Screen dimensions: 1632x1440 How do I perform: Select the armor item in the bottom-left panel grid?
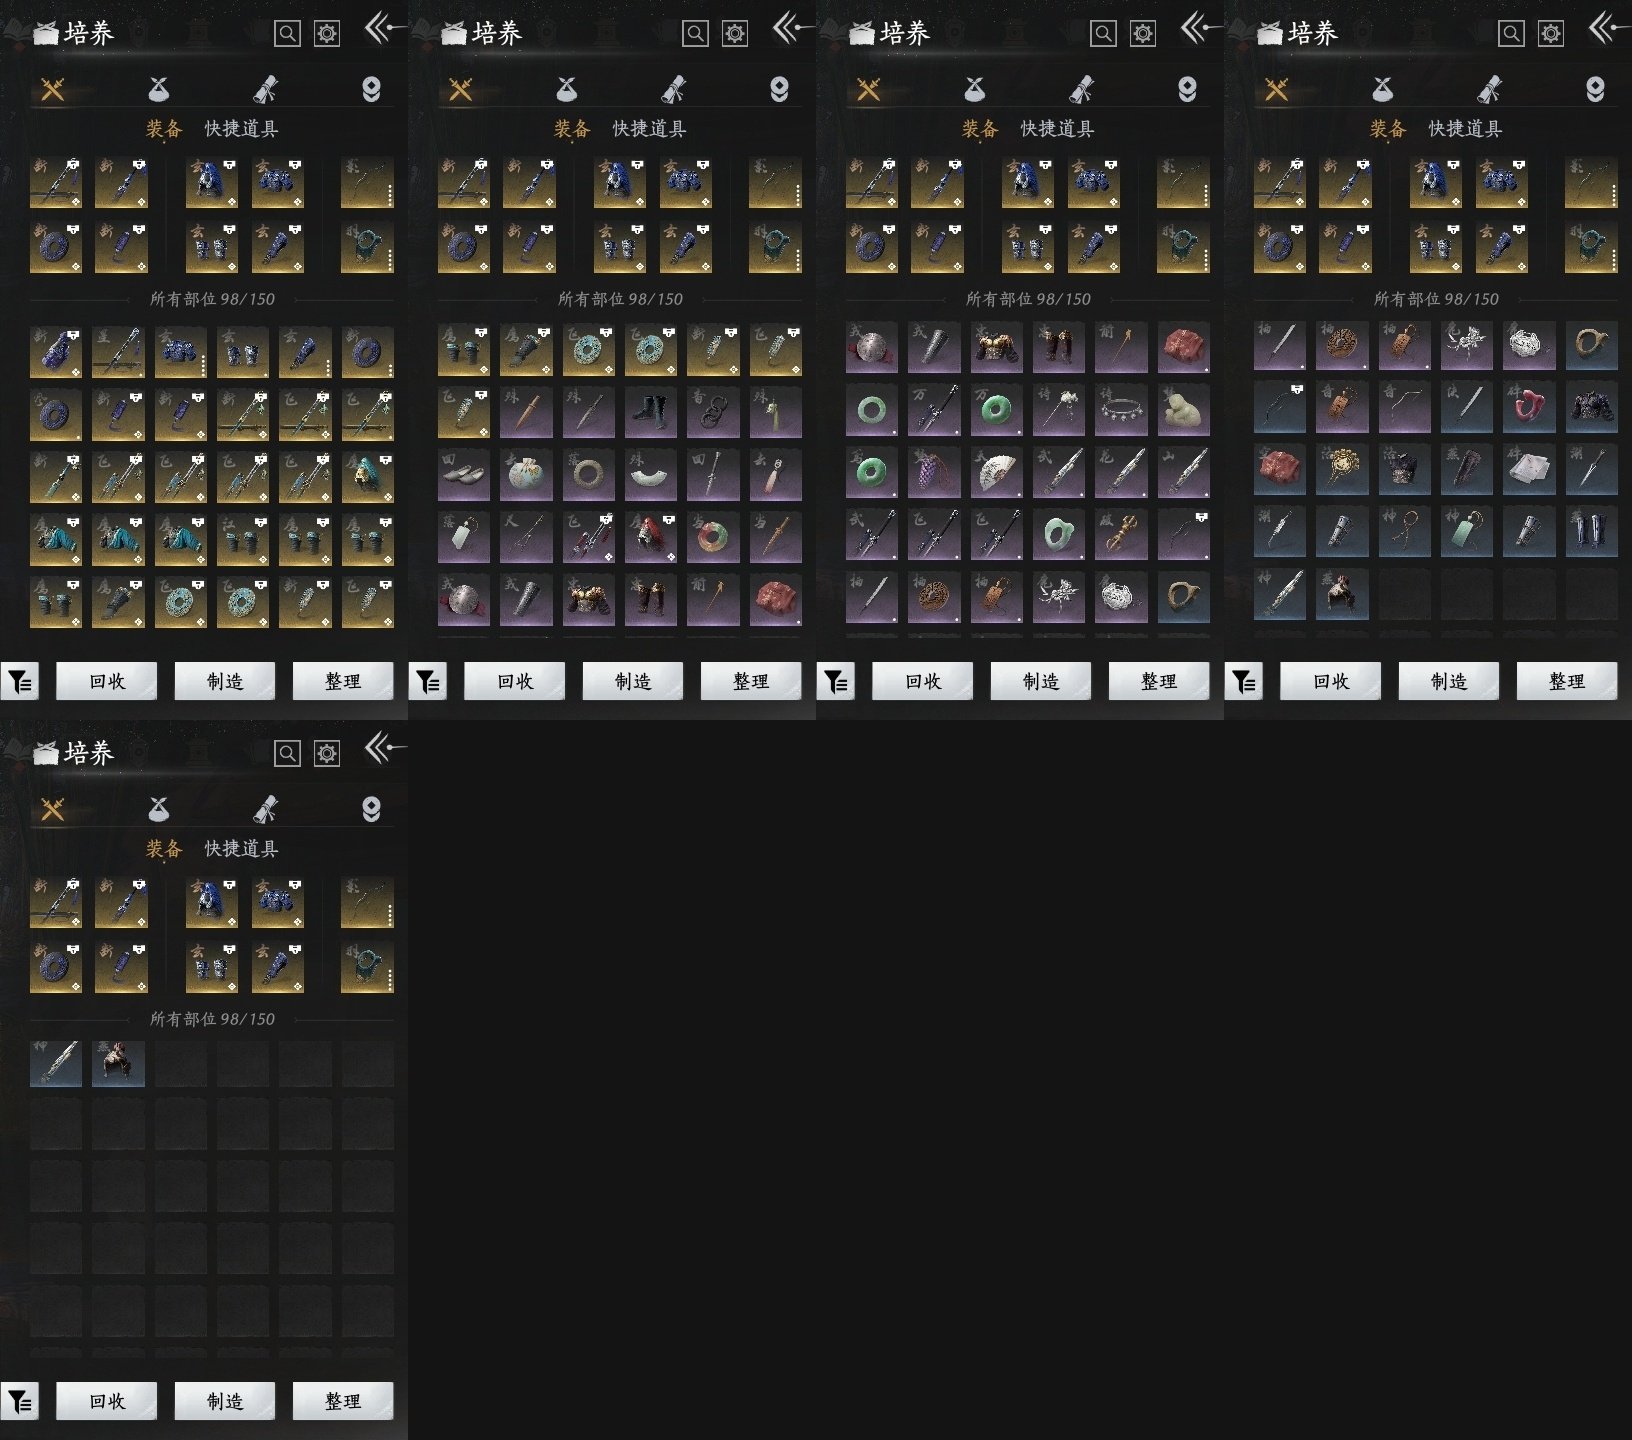pyautogui.click(x=118, y=1064)
